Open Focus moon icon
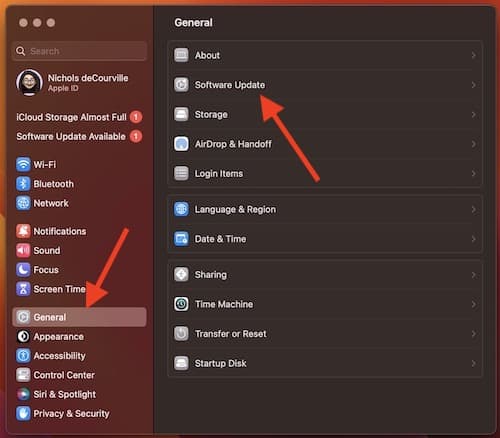The width and height of the screenshot is (500, 438). (23, 270)
